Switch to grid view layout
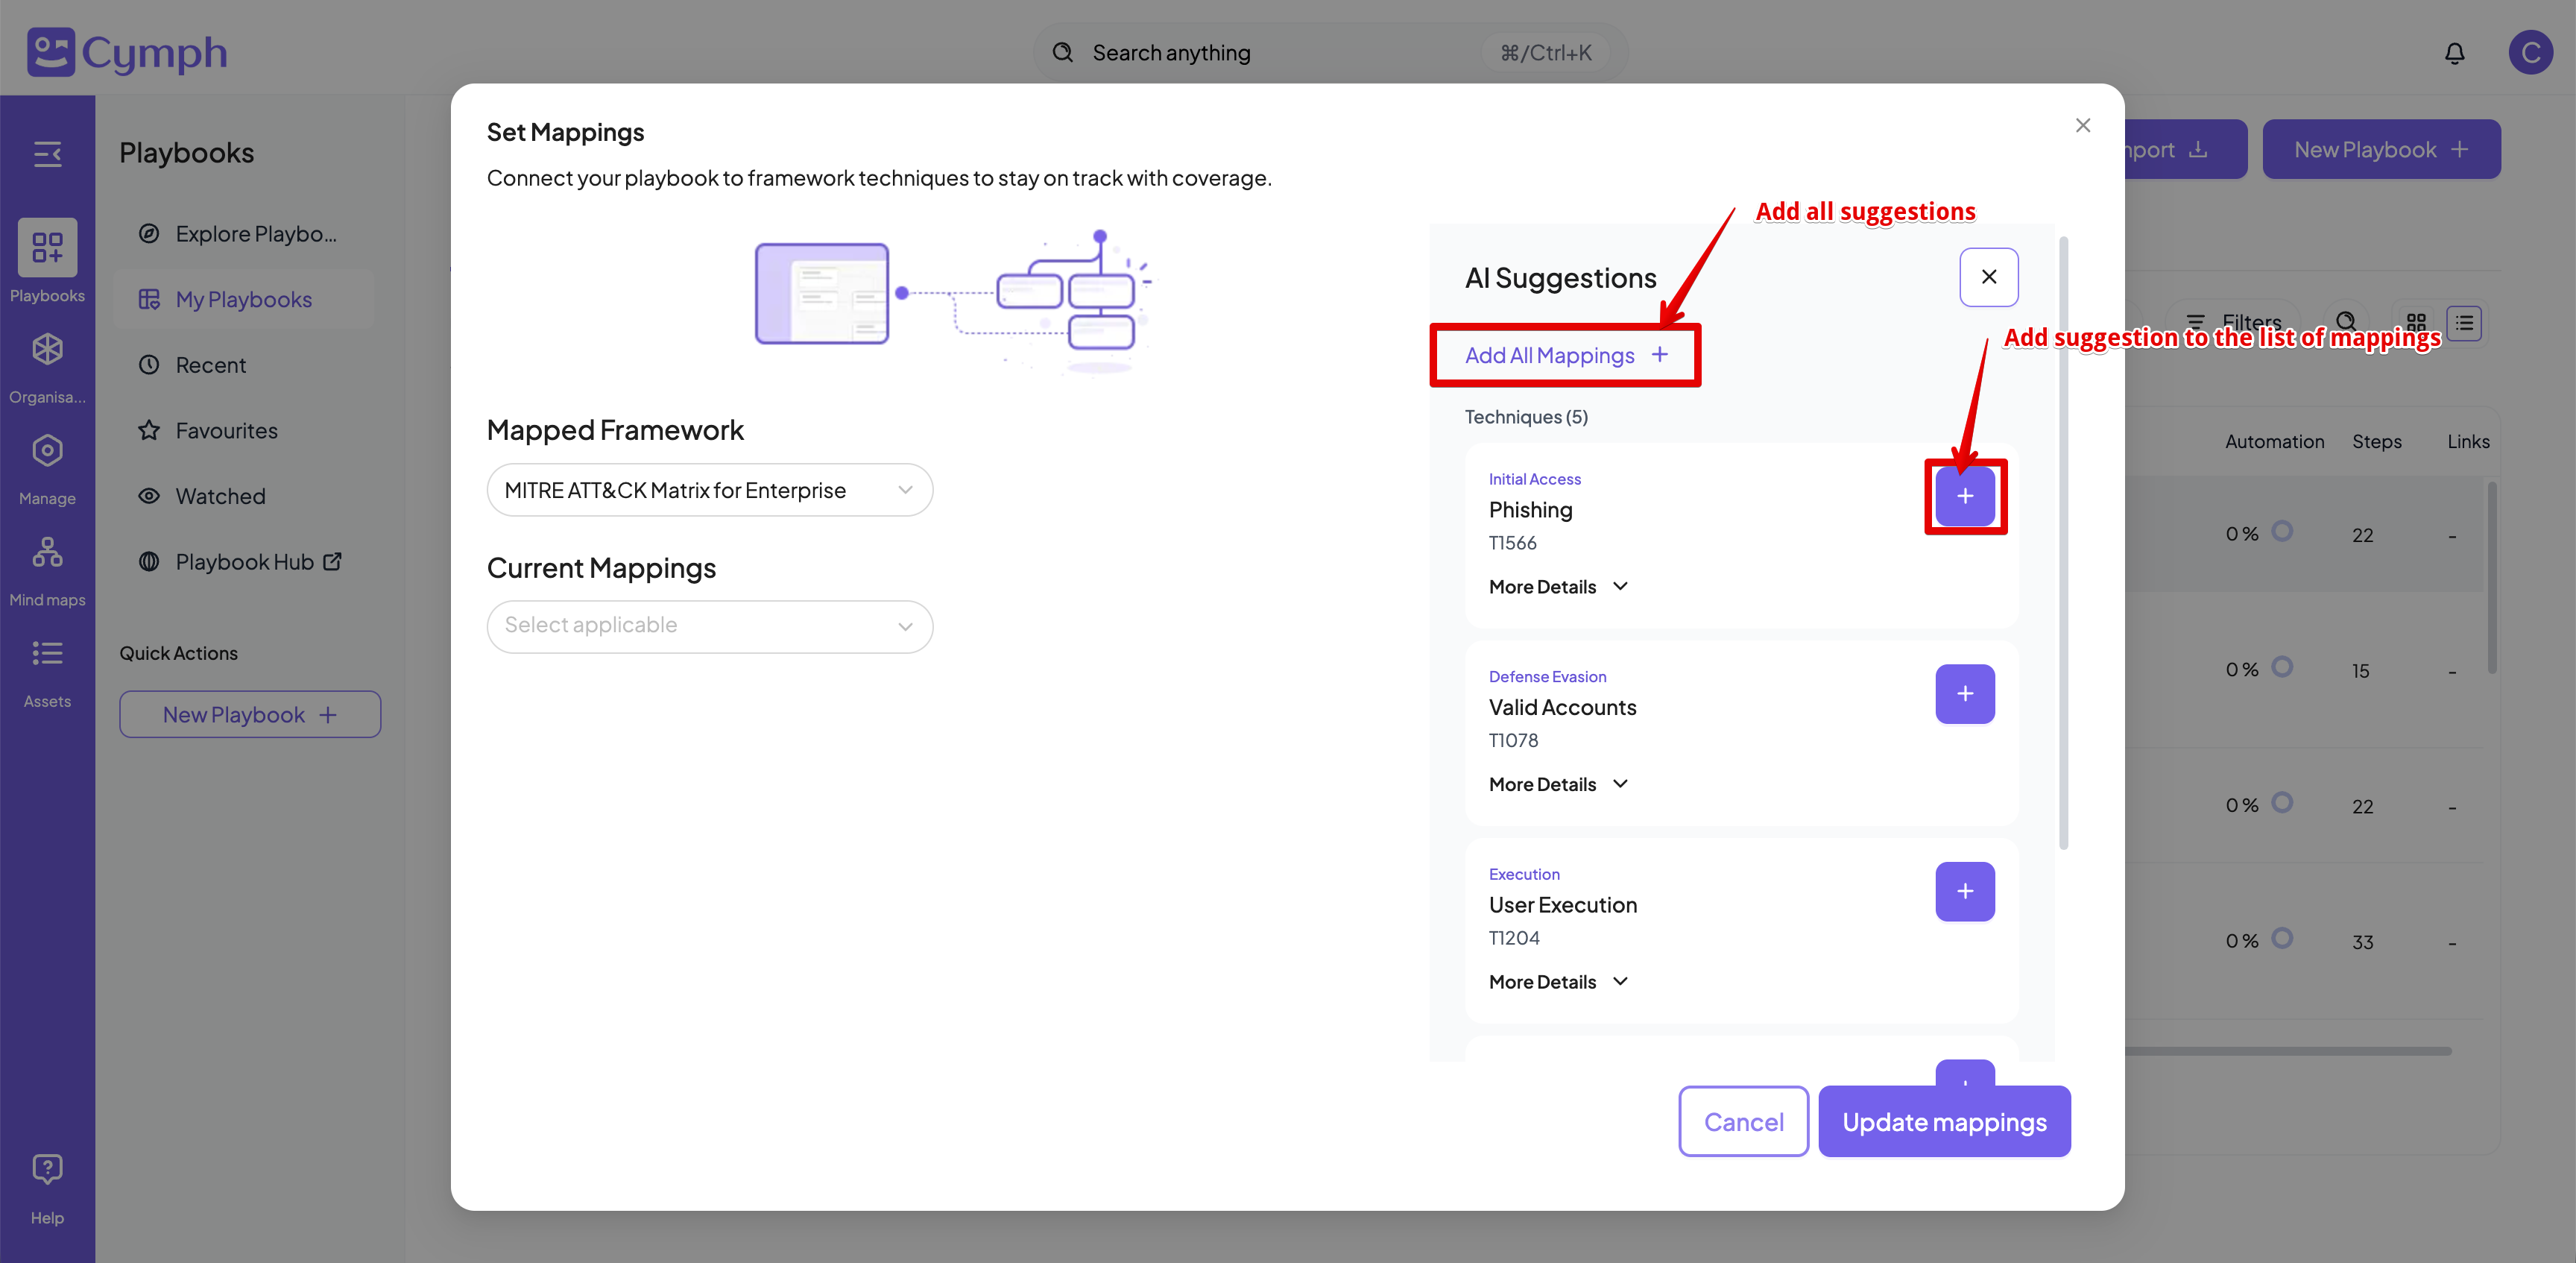The height and width of the screenshot is (1263, 2576). [x=2417, y=322]
